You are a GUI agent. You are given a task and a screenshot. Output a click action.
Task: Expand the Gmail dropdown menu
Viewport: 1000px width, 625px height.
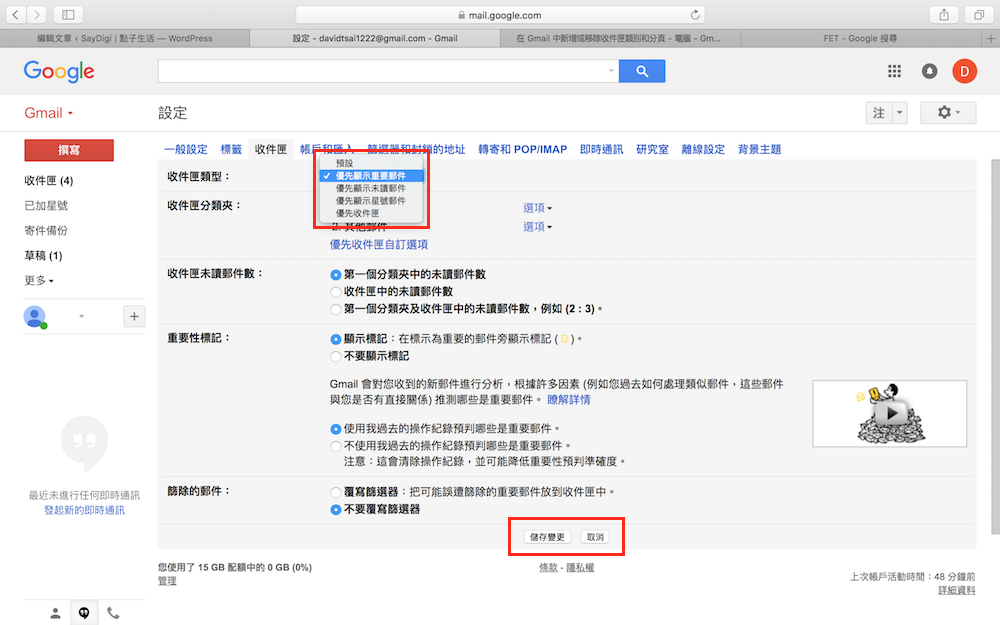(x=49, y=113)
